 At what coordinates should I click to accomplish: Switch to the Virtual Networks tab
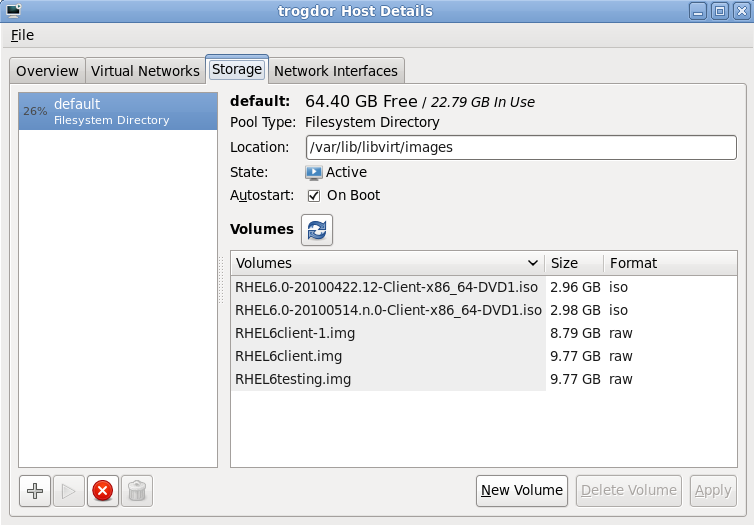tap(145, 71)
